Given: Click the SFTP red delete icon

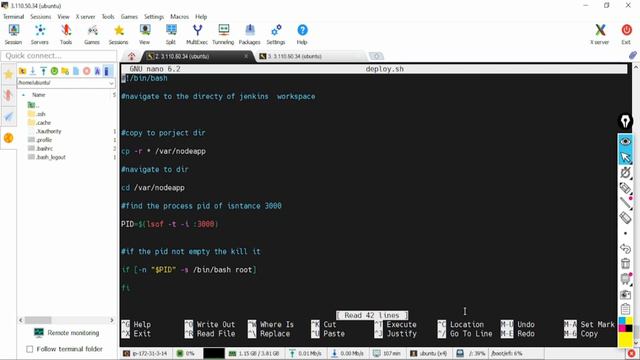Looking at the screenshot, I should pyautogui.click(x=87, y=71).
